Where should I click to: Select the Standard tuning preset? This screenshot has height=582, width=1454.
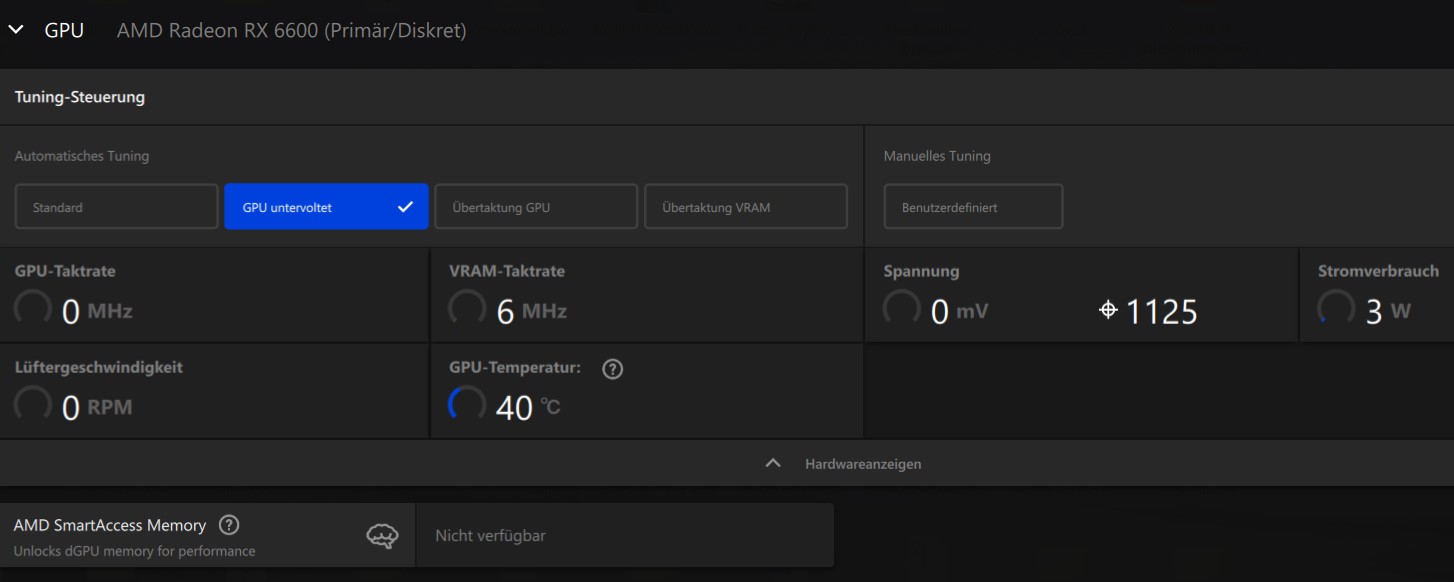pyautogui.click(x=116, y=207)
